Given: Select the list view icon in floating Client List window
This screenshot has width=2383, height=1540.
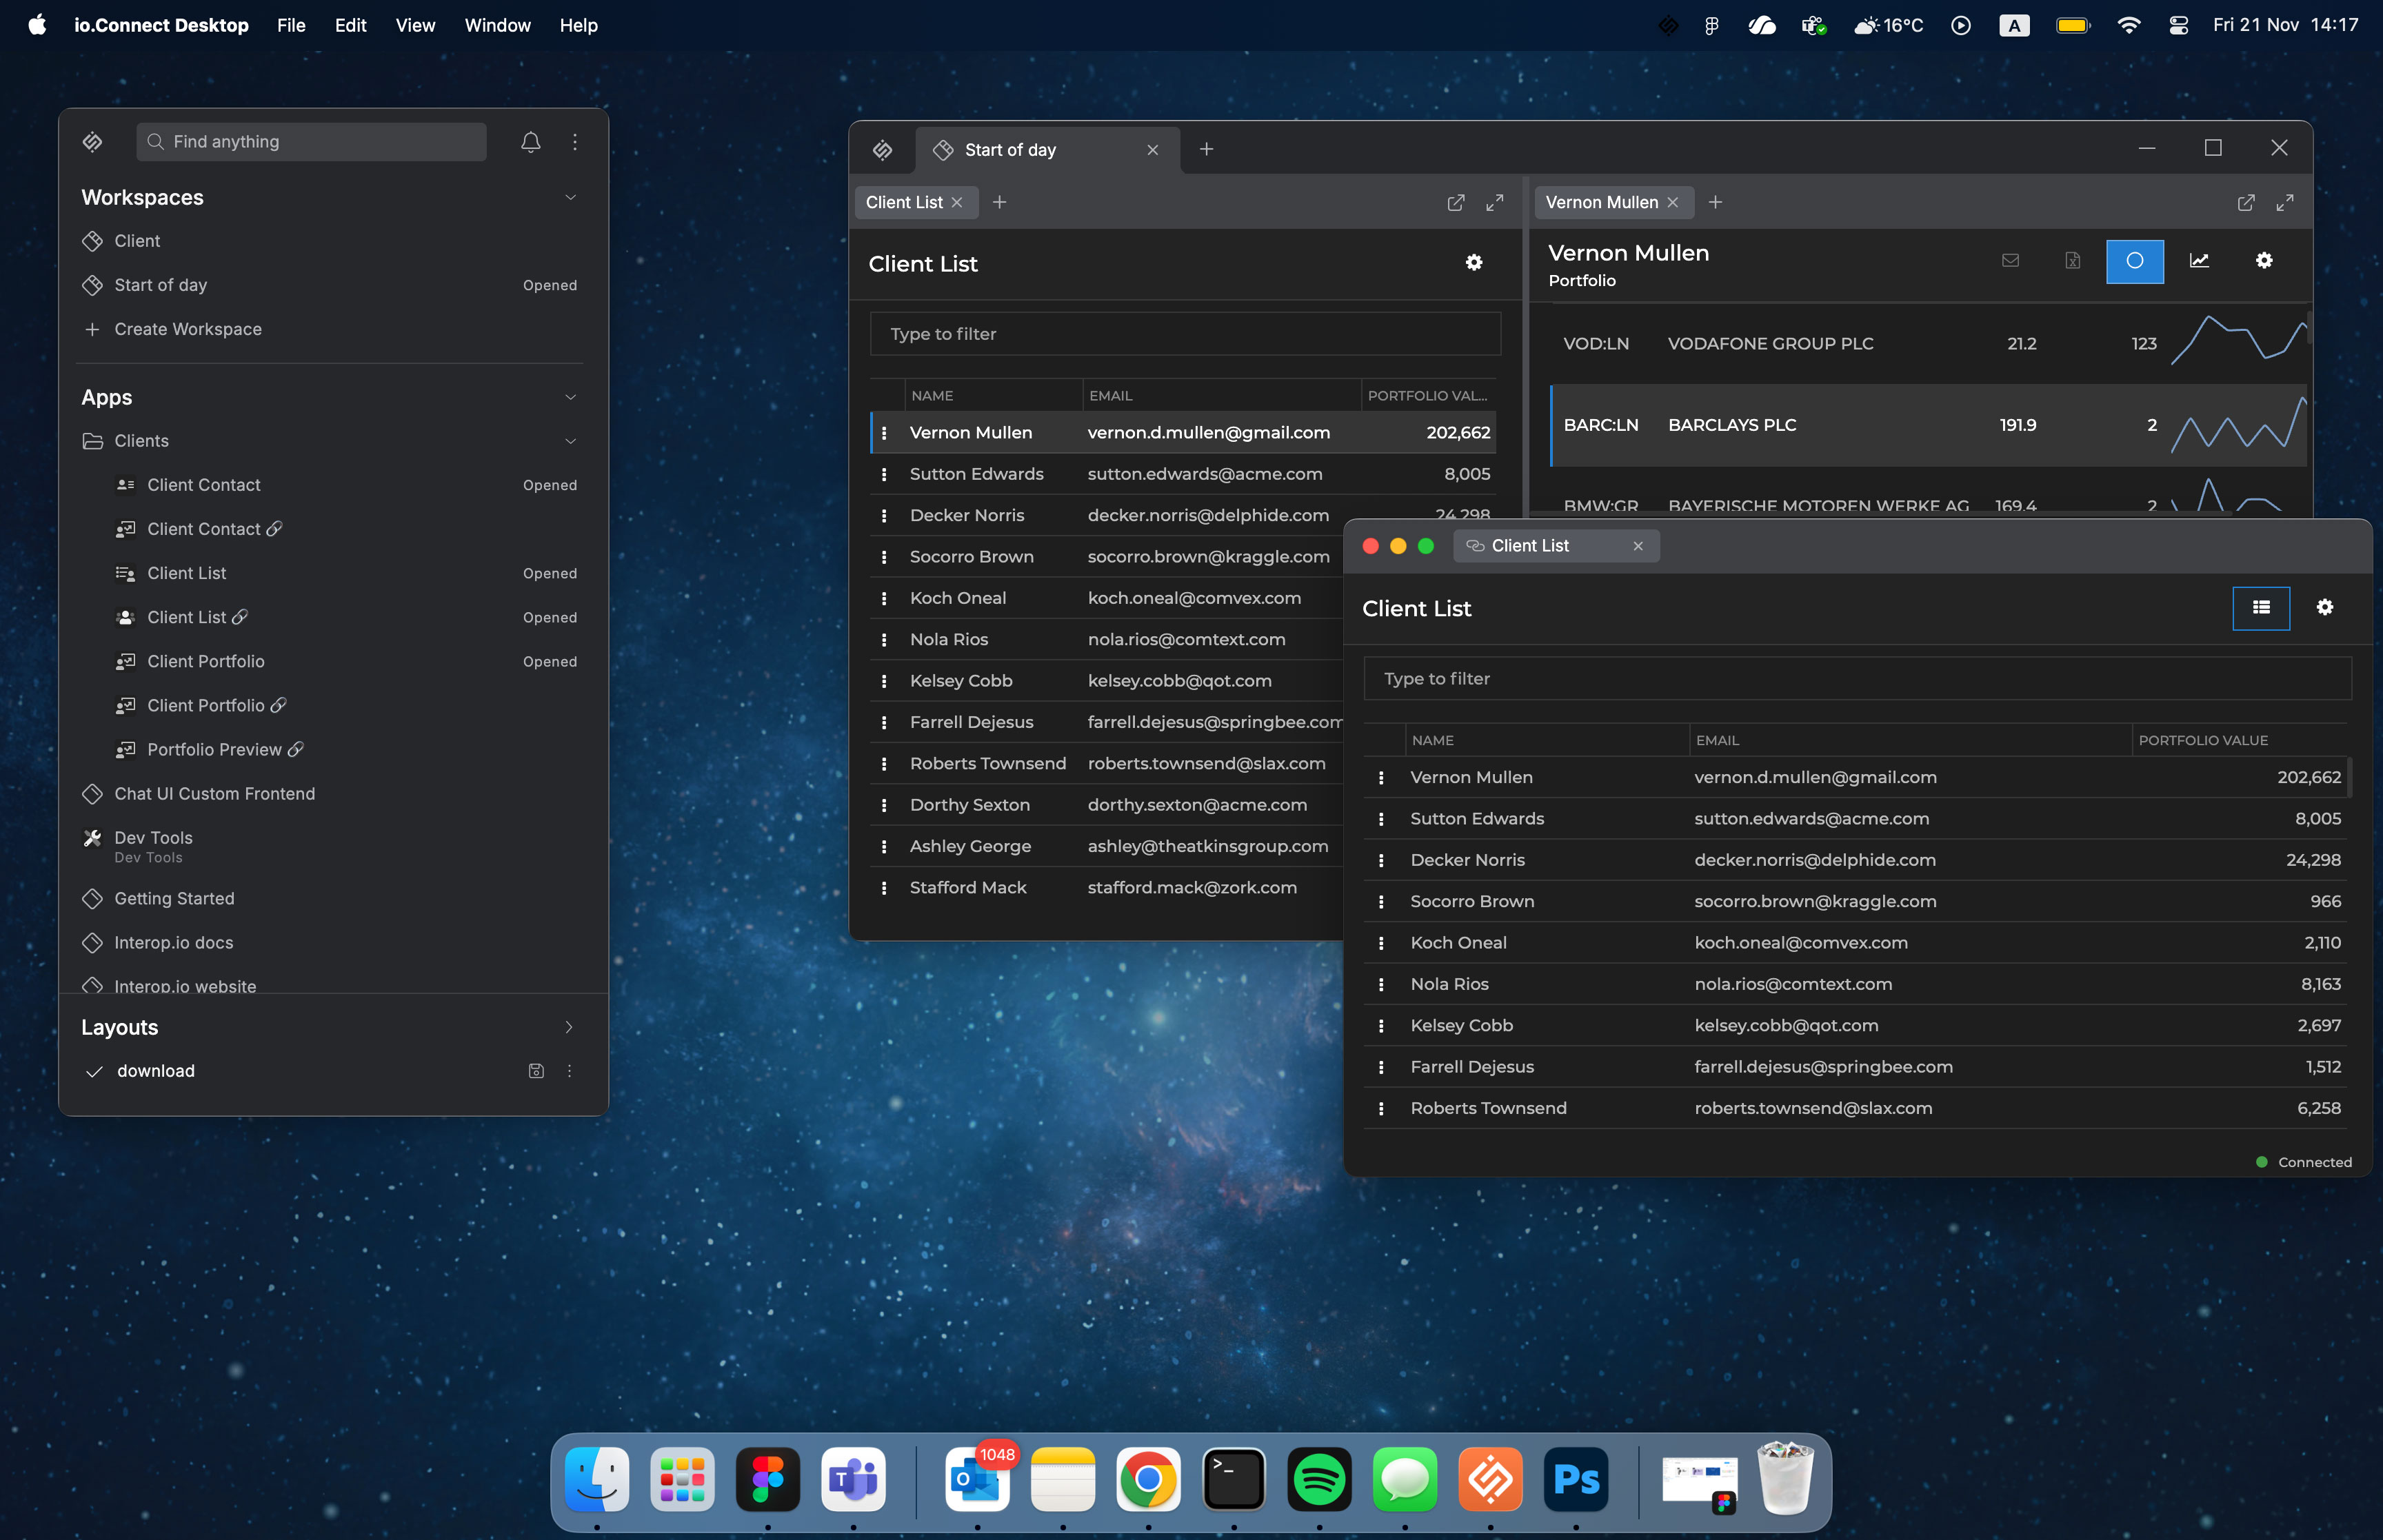Looking at the screenshot, I should (x=2260, y=607).
